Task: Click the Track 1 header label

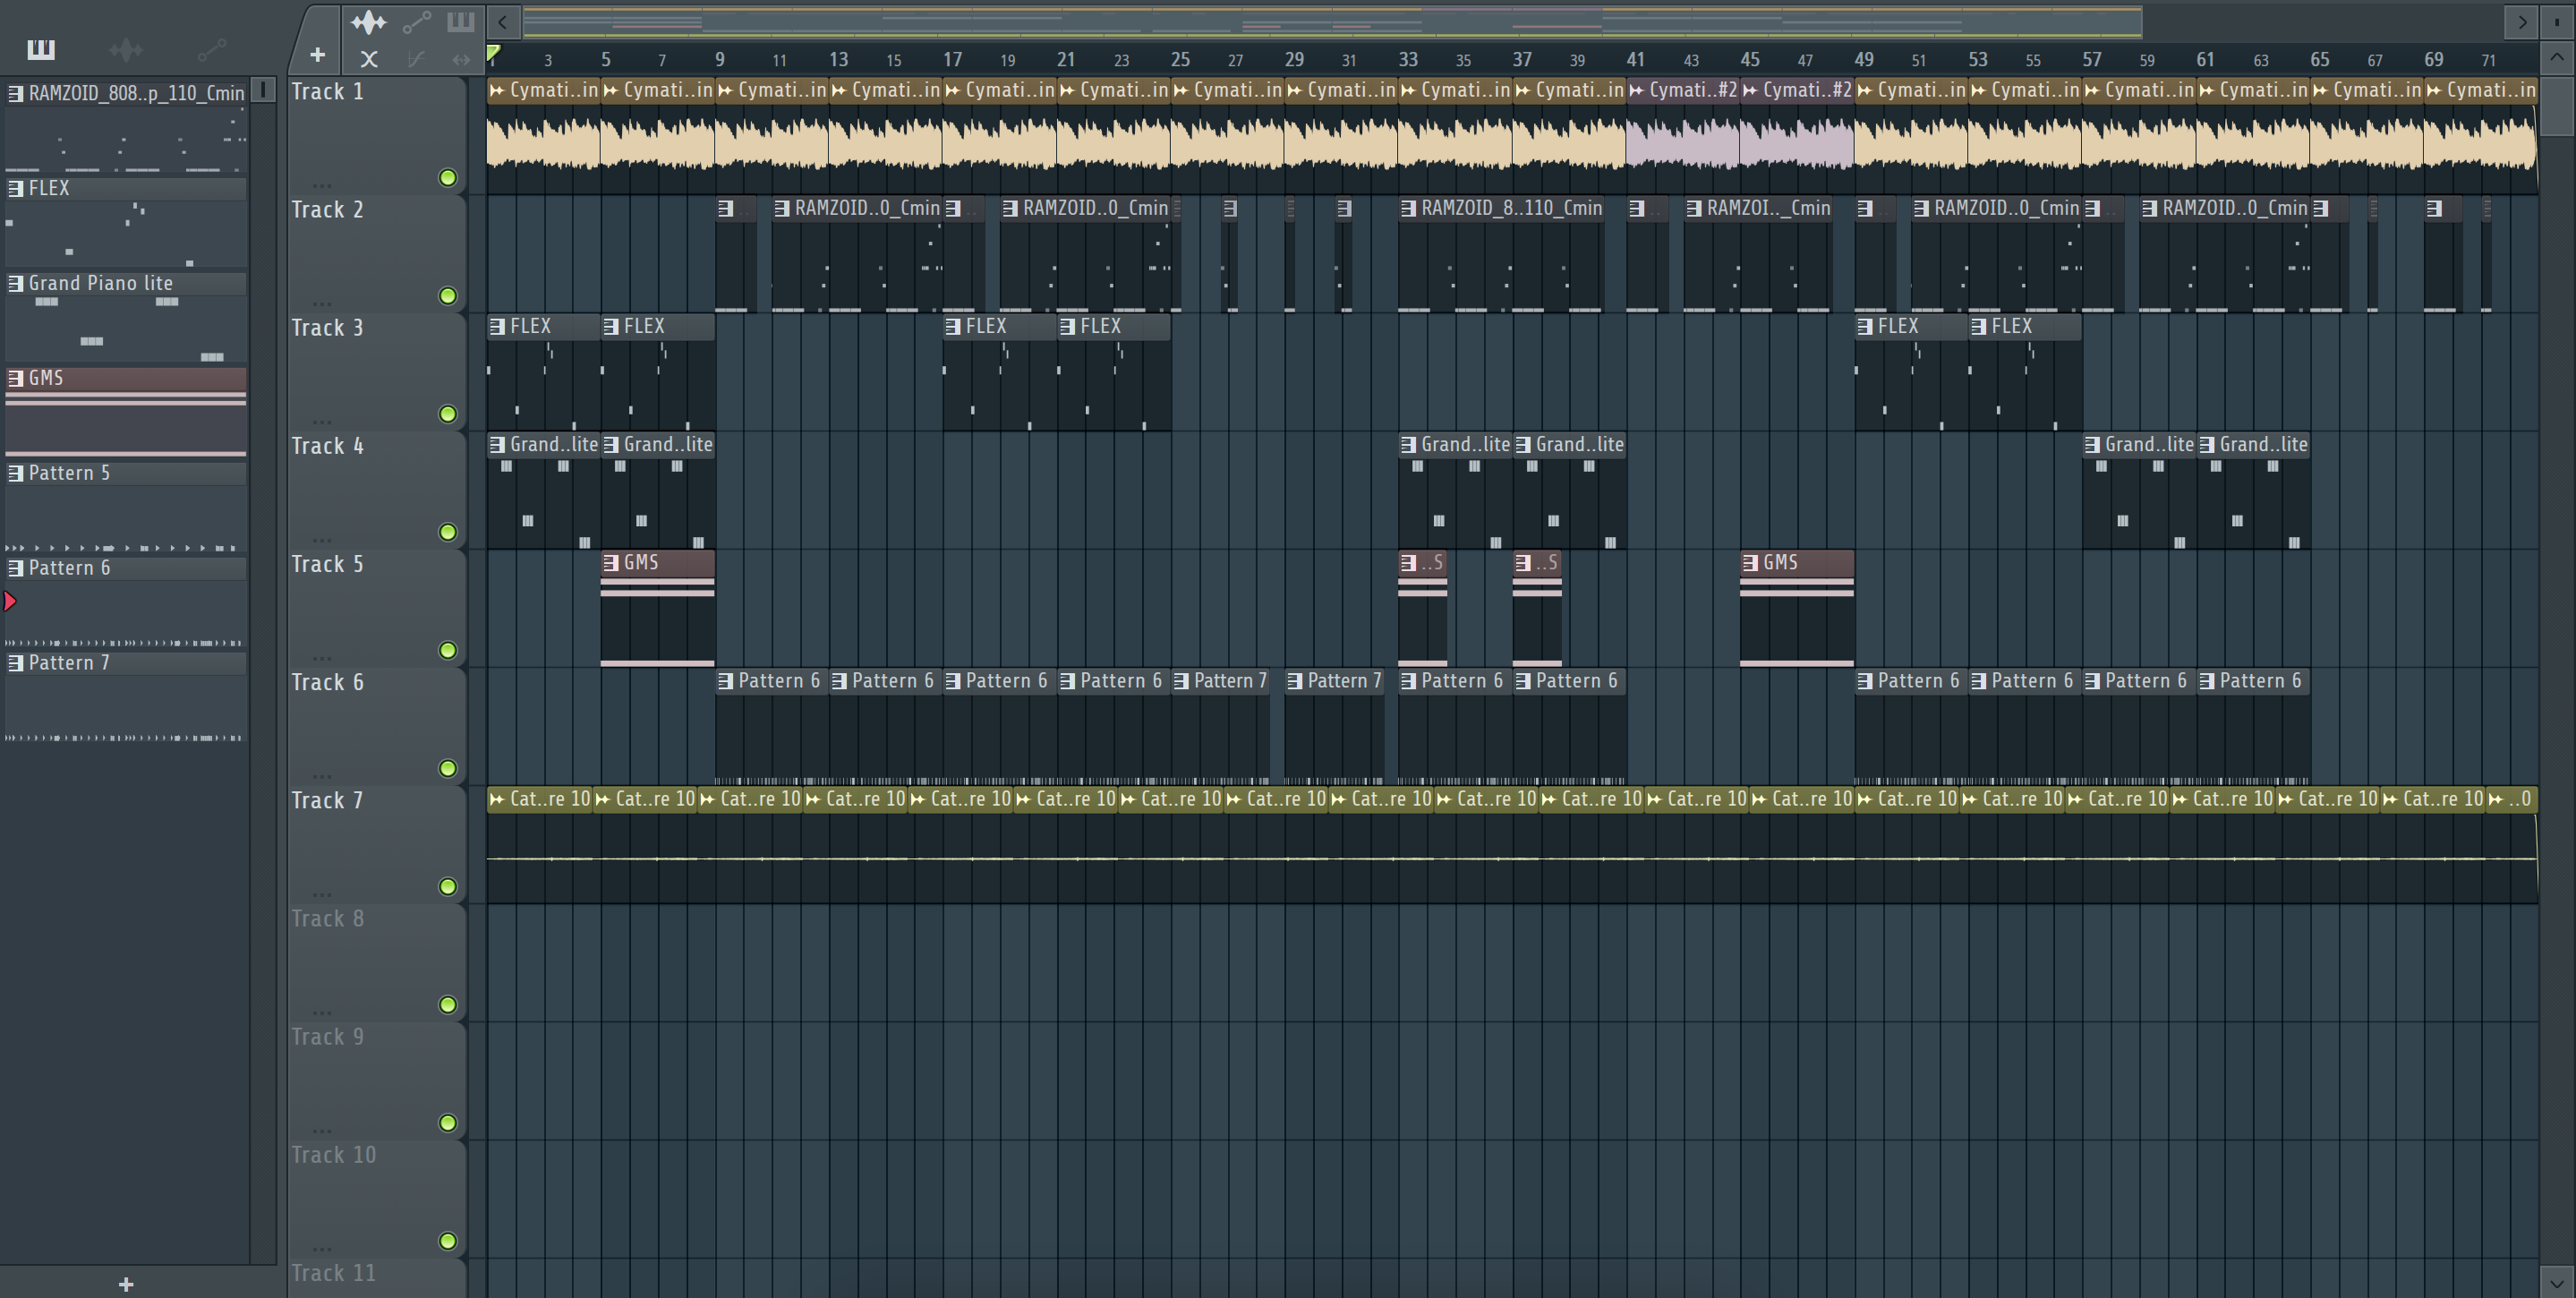Action: point(327,92)
